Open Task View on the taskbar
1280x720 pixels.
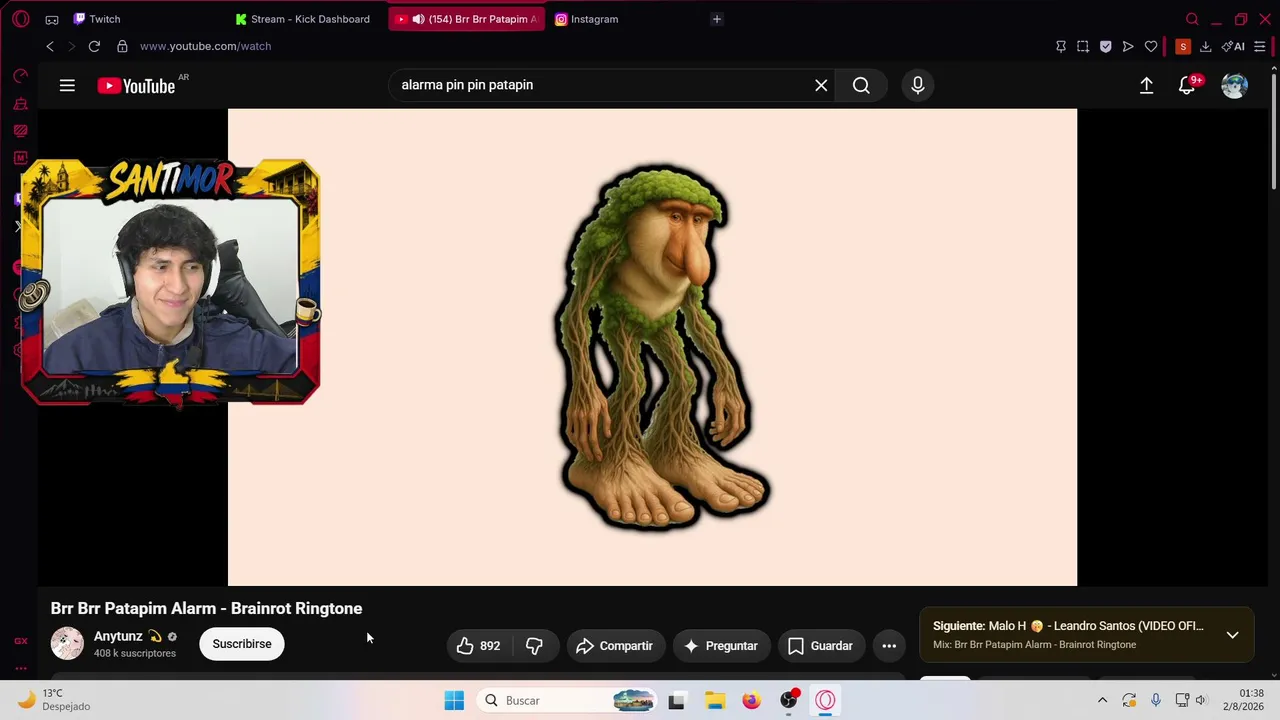(676, 700)
